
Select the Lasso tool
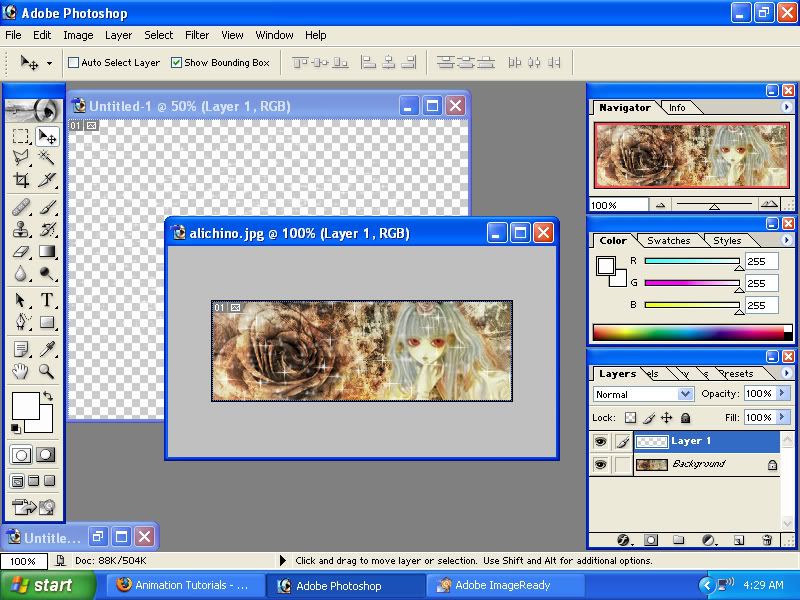[21, 158]
